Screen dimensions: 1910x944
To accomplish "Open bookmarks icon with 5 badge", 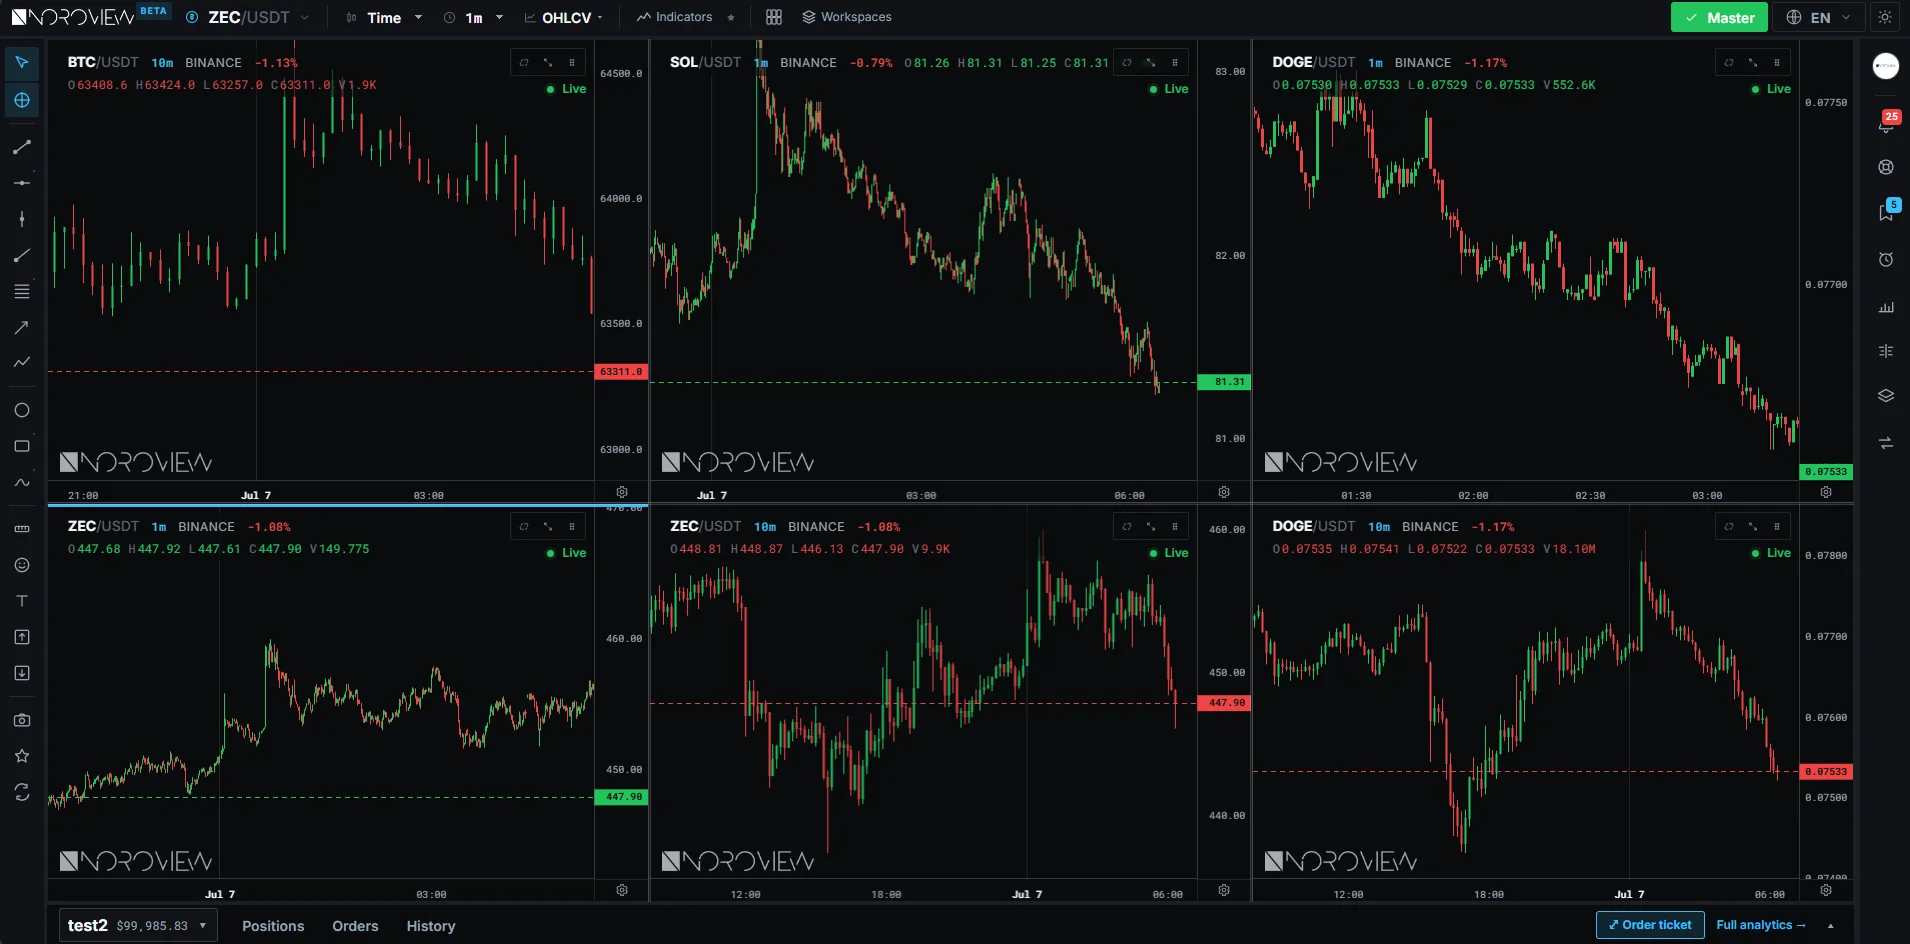I will tap(1886, 211).
